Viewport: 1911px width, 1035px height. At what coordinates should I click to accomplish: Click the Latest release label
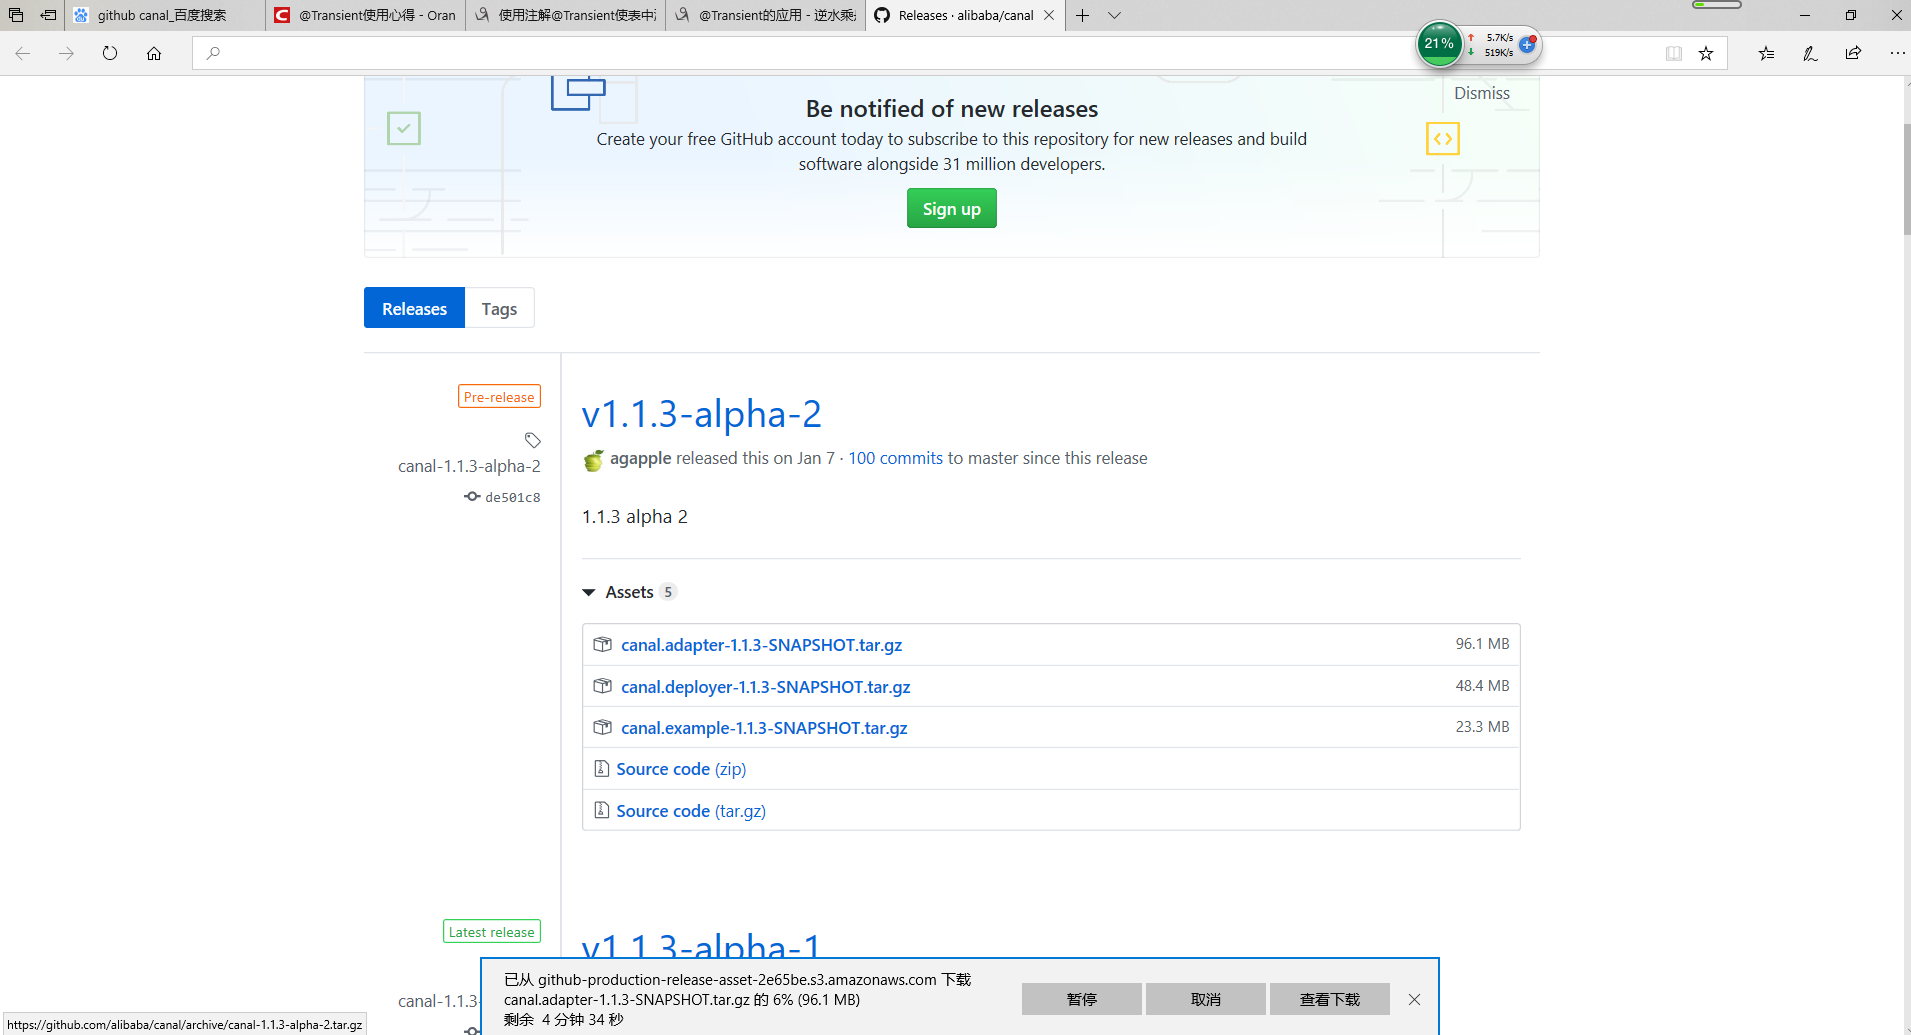coord(492,932)
